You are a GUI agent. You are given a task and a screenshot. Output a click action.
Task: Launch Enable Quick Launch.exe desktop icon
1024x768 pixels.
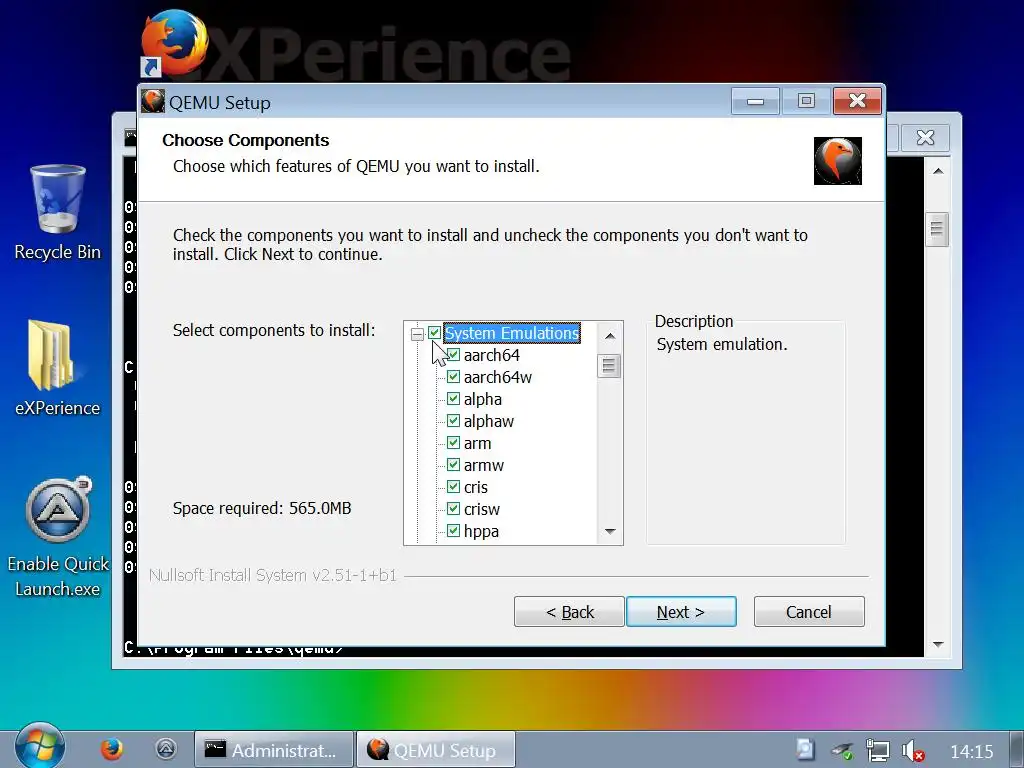pyautogui.click(x=57, y=537)
